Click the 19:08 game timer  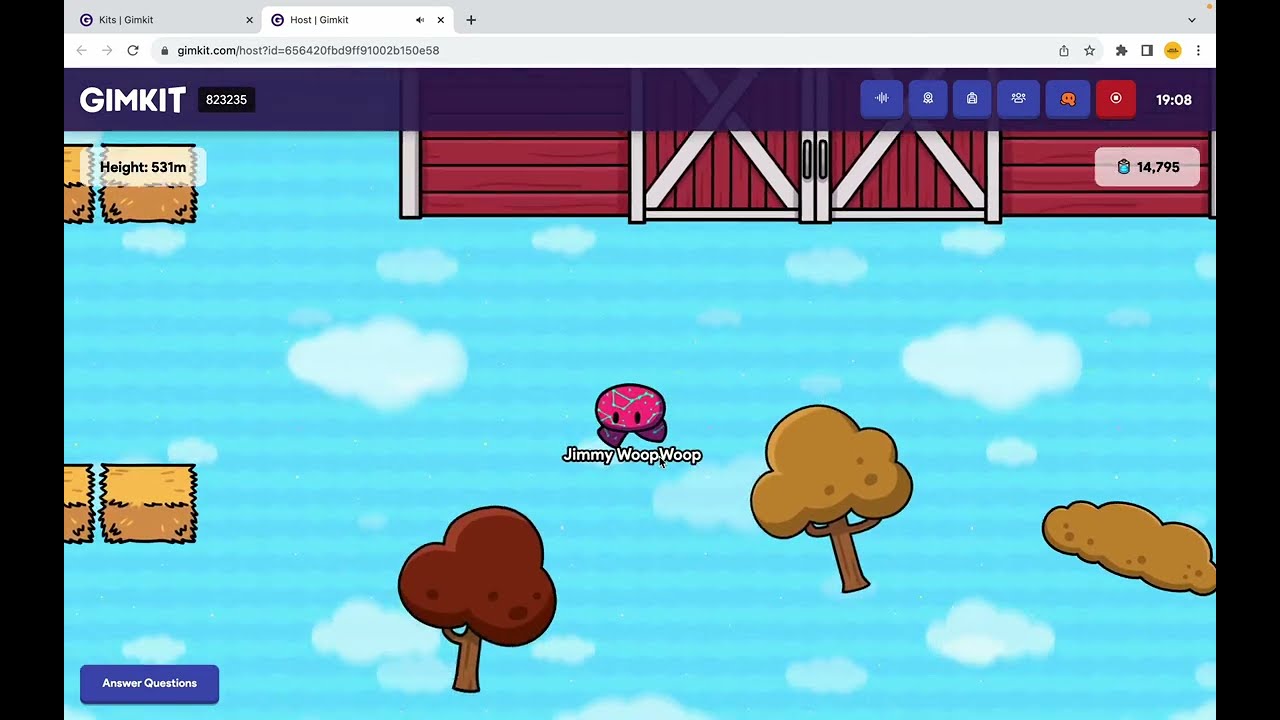(1174, 100)
